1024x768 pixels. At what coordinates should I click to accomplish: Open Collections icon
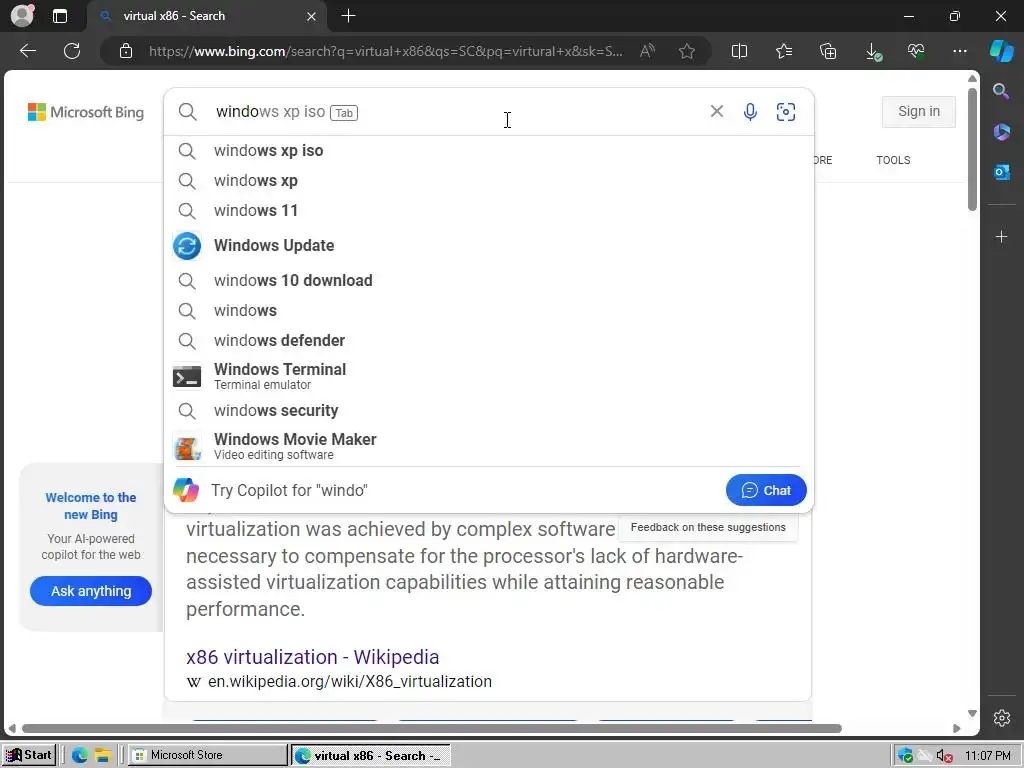click(828, 51)
